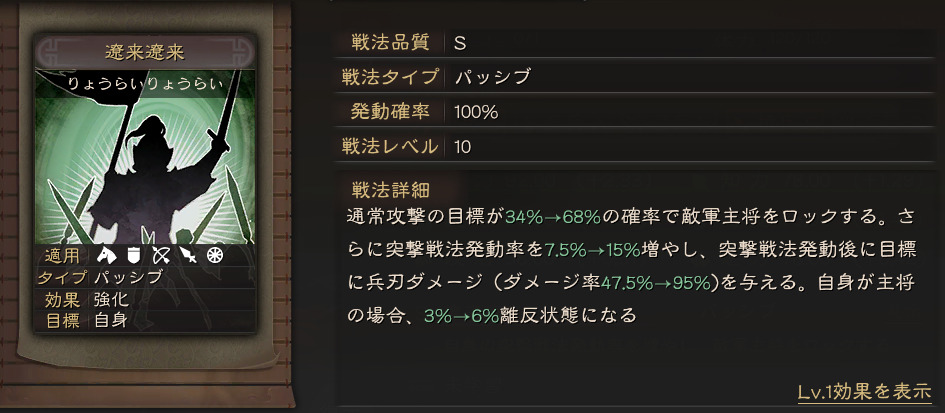The image size is (945, 413).
Task: Click the 7.5%→15% trigger rate text
Action: click(592, 251)
